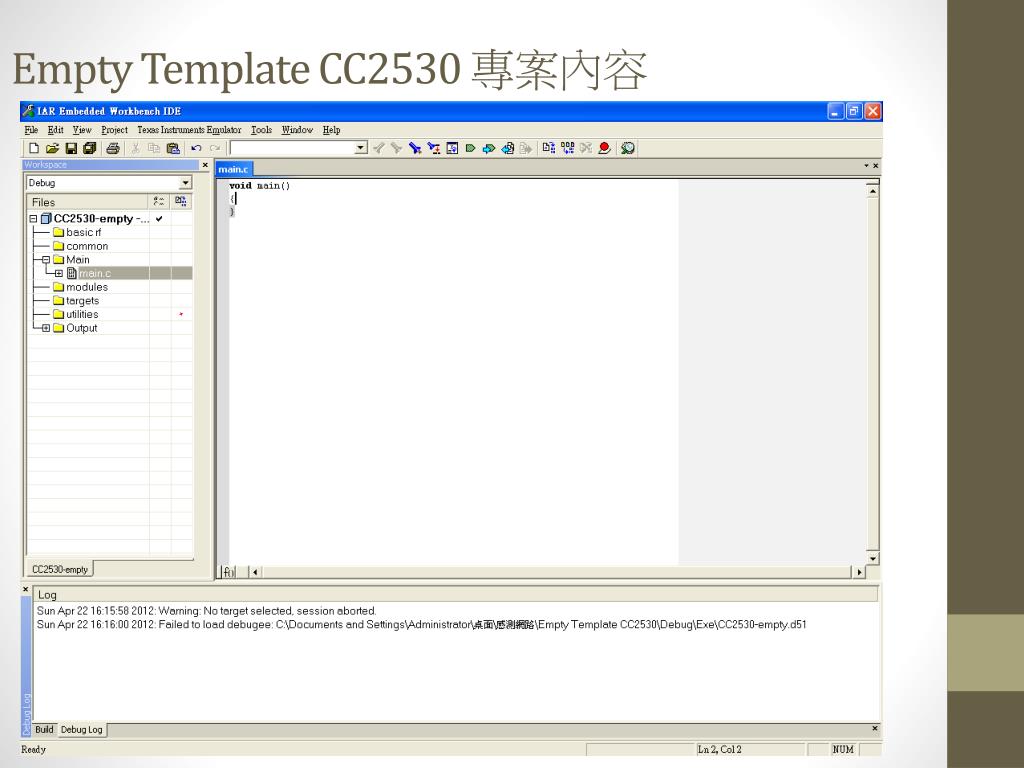Go to next bookmark with arrow icon
This screenshot has height=768, width=1024.
point(488,148)
